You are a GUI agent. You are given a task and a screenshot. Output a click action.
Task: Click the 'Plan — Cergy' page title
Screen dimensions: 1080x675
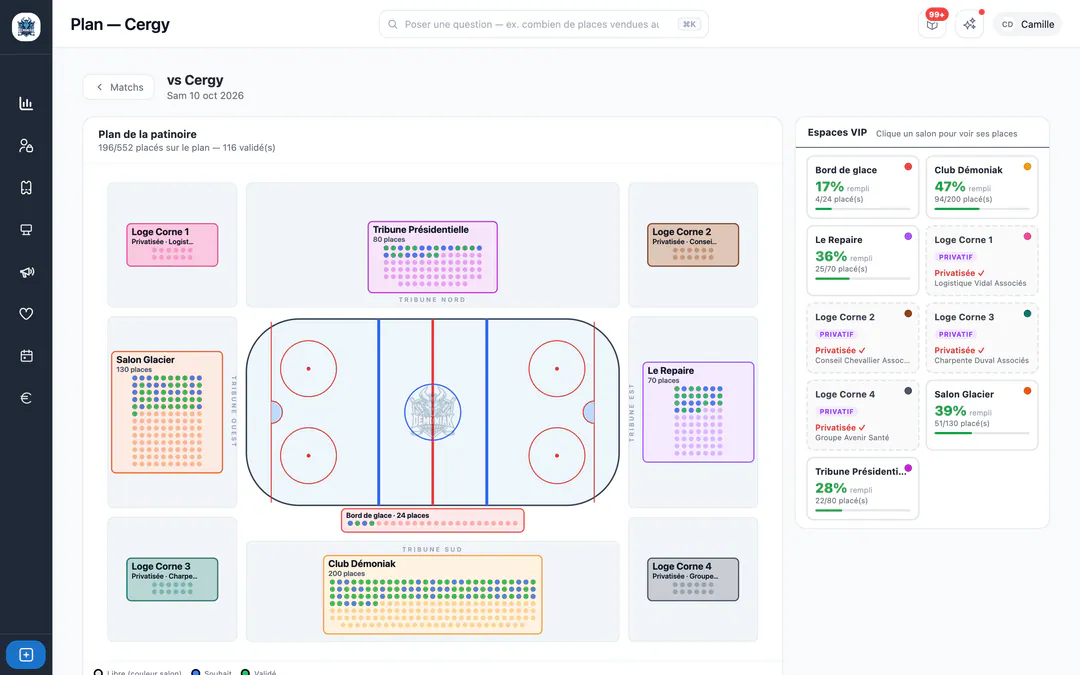(120, 24)
